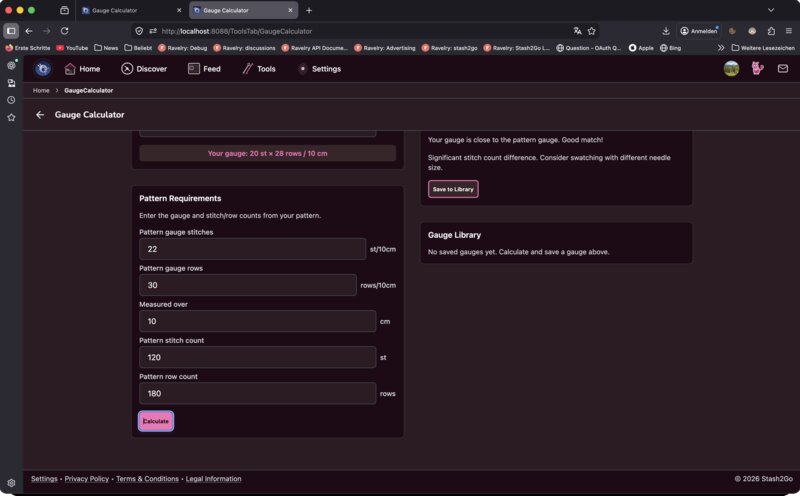Open the YouTube bookmark
This screenshot has height=496, width=800.
tap(72, 48)
